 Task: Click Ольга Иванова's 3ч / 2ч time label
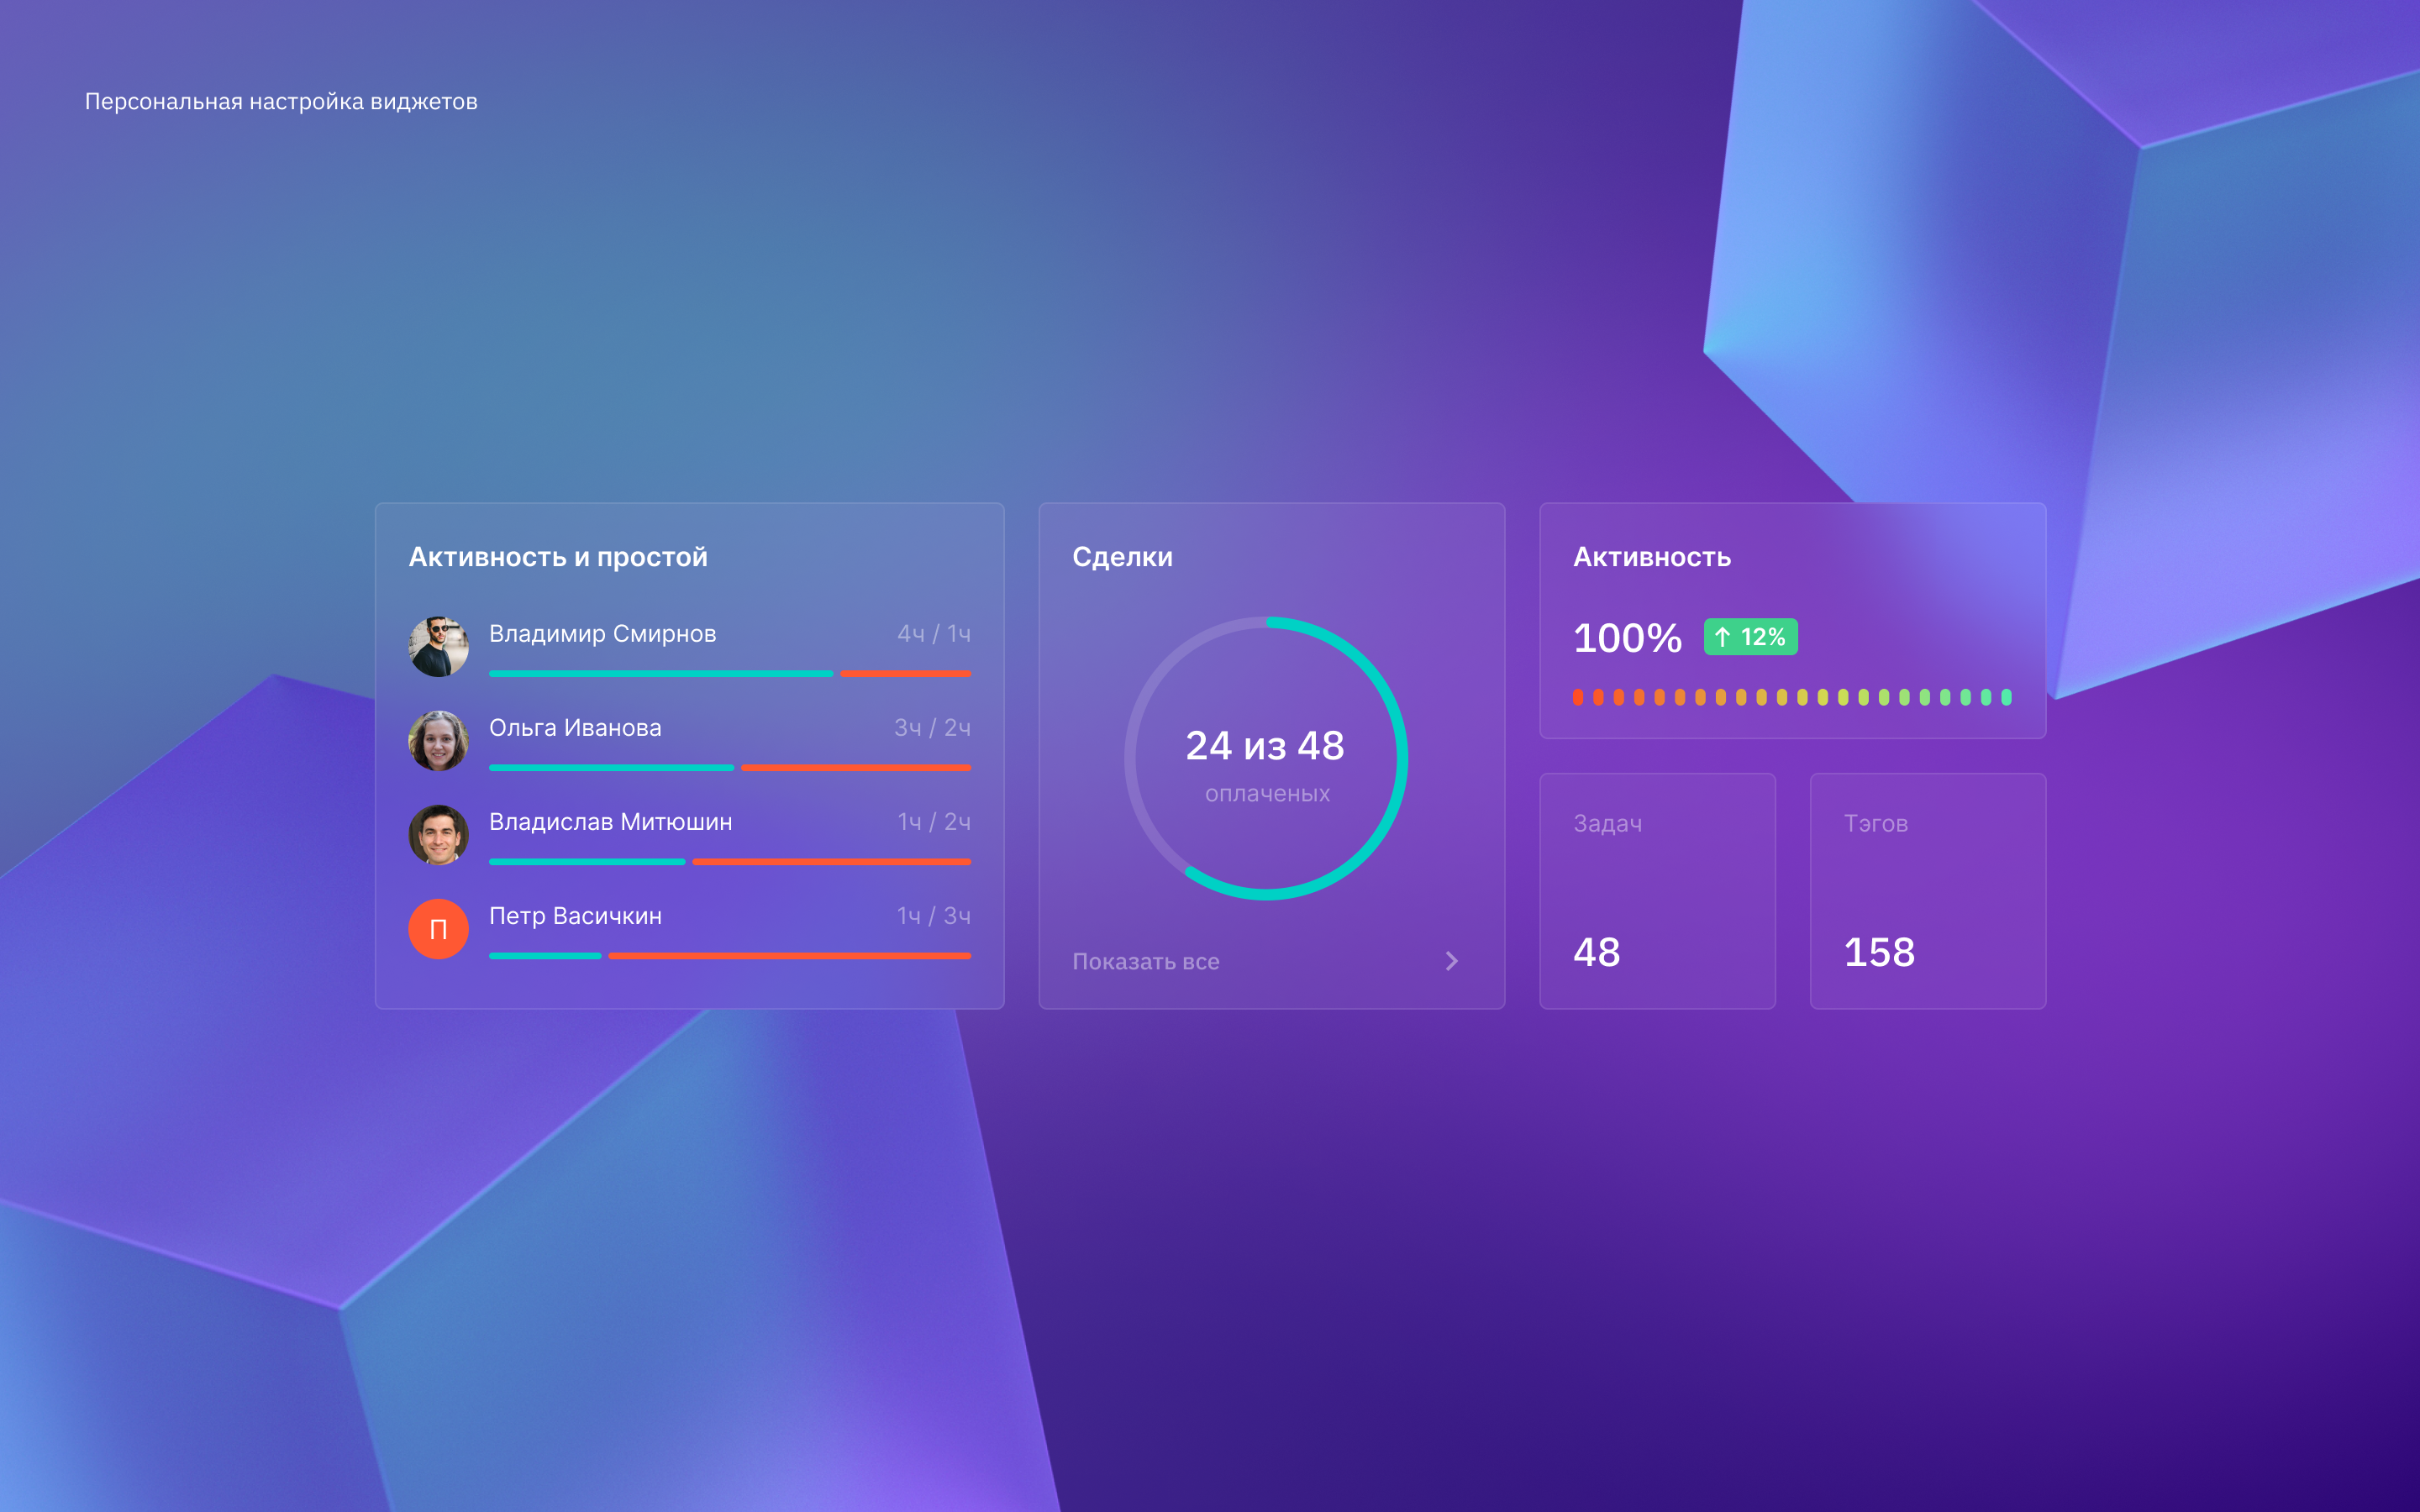pyautogui.click(x=932, y=728)
